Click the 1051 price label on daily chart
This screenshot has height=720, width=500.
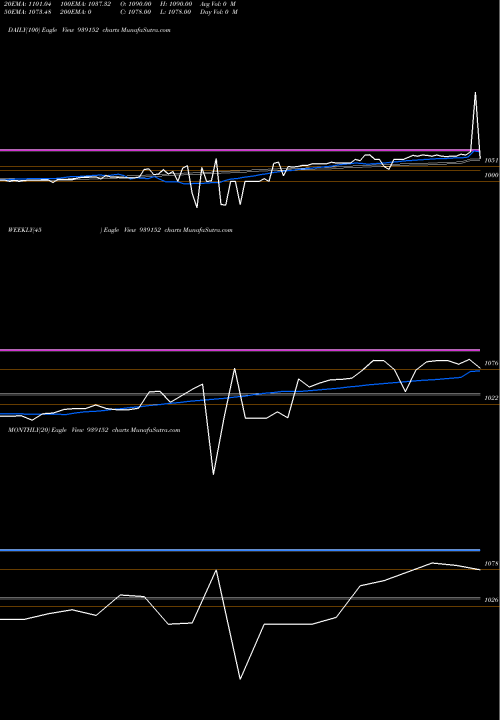click(x=491, y=160)
